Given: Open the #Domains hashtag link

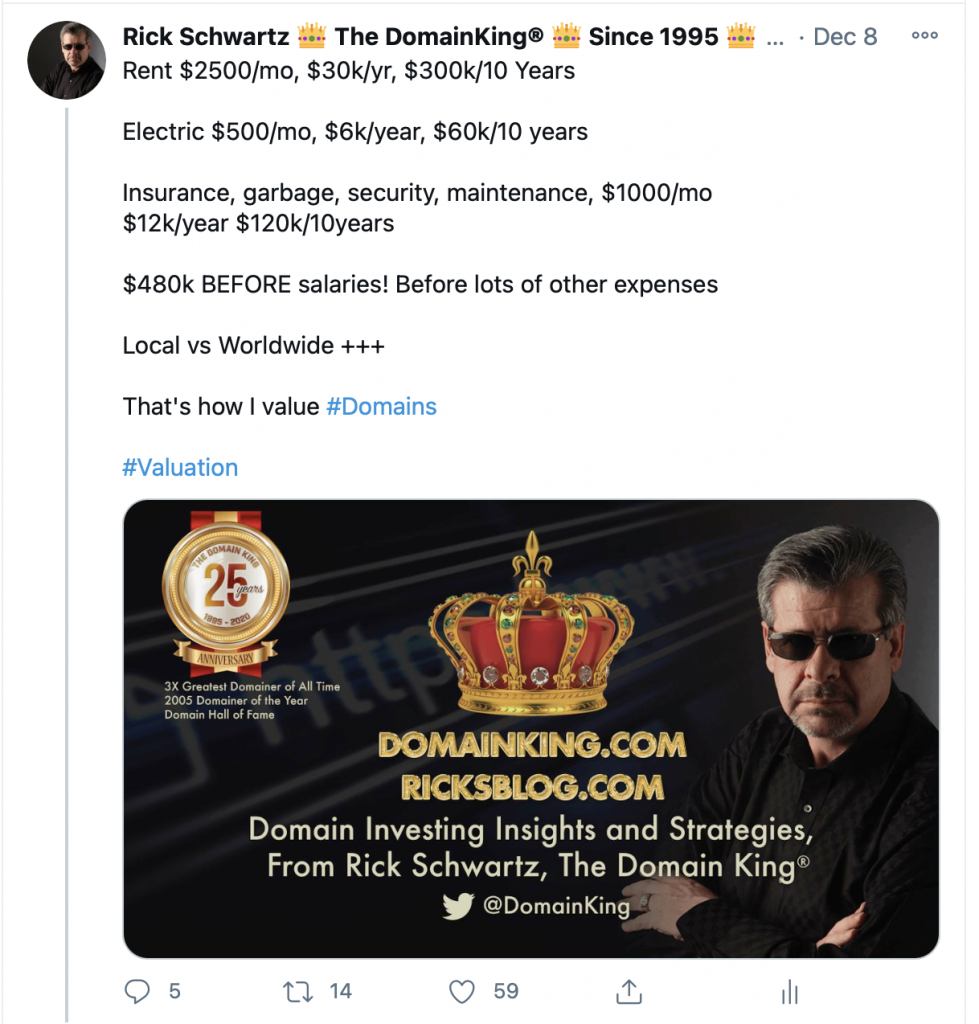Looking at the screenshot, I should (381, 406).
